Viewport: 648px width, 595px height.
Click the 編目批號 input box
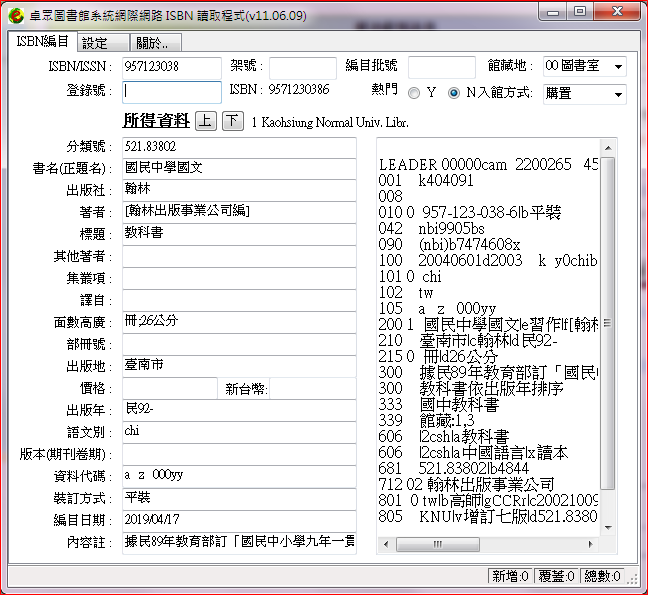pos(442,68)
